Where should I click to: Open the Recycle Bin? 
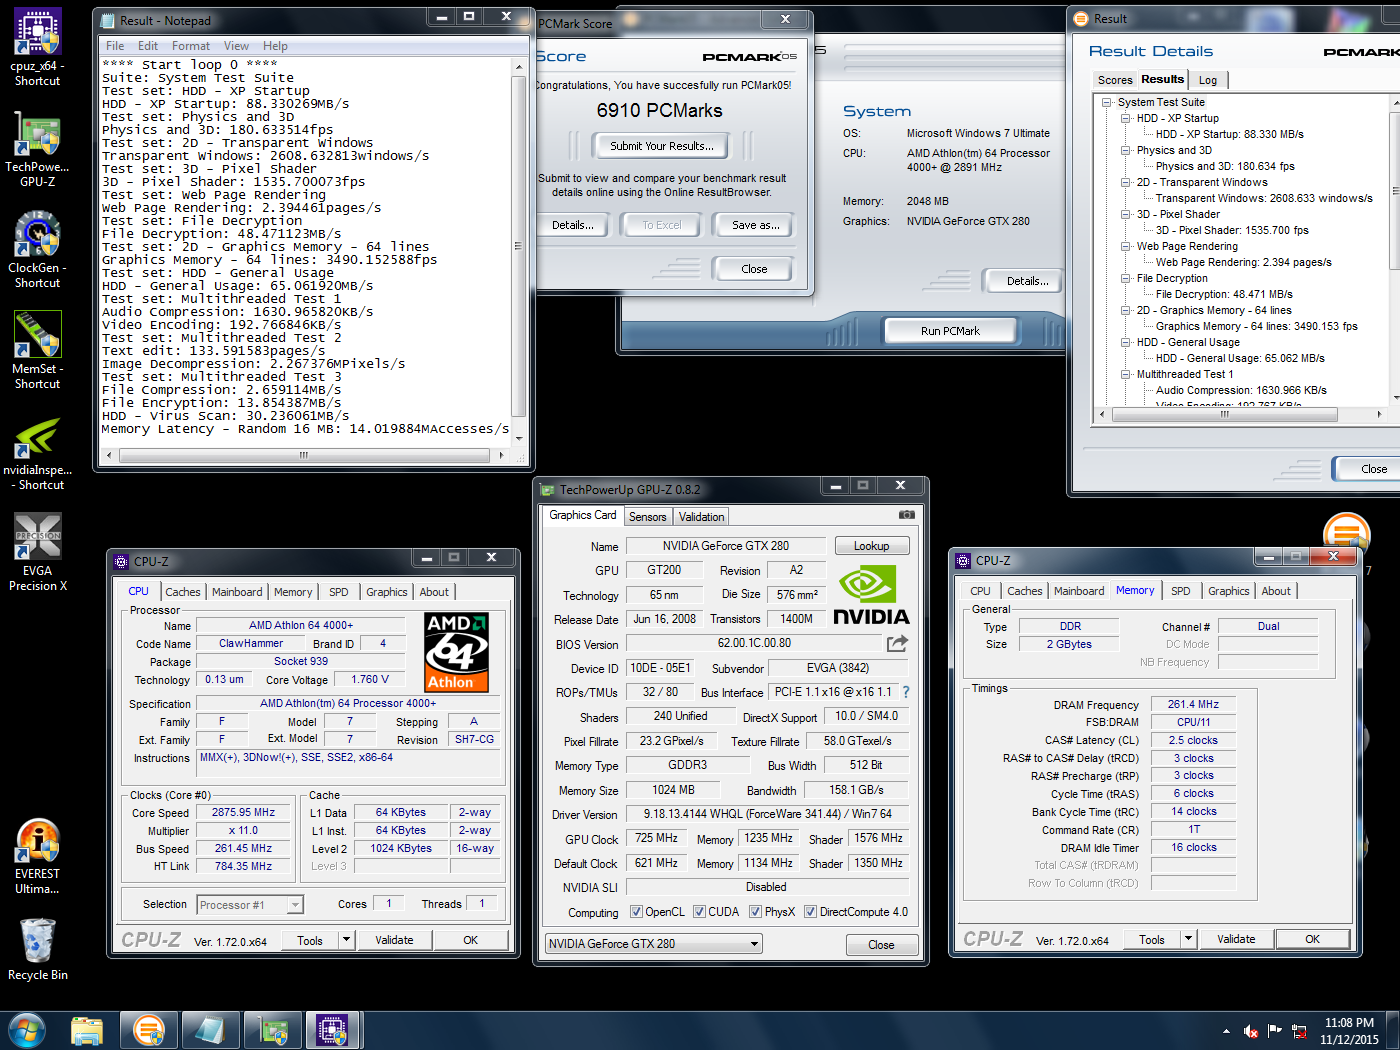coord(37,949)
